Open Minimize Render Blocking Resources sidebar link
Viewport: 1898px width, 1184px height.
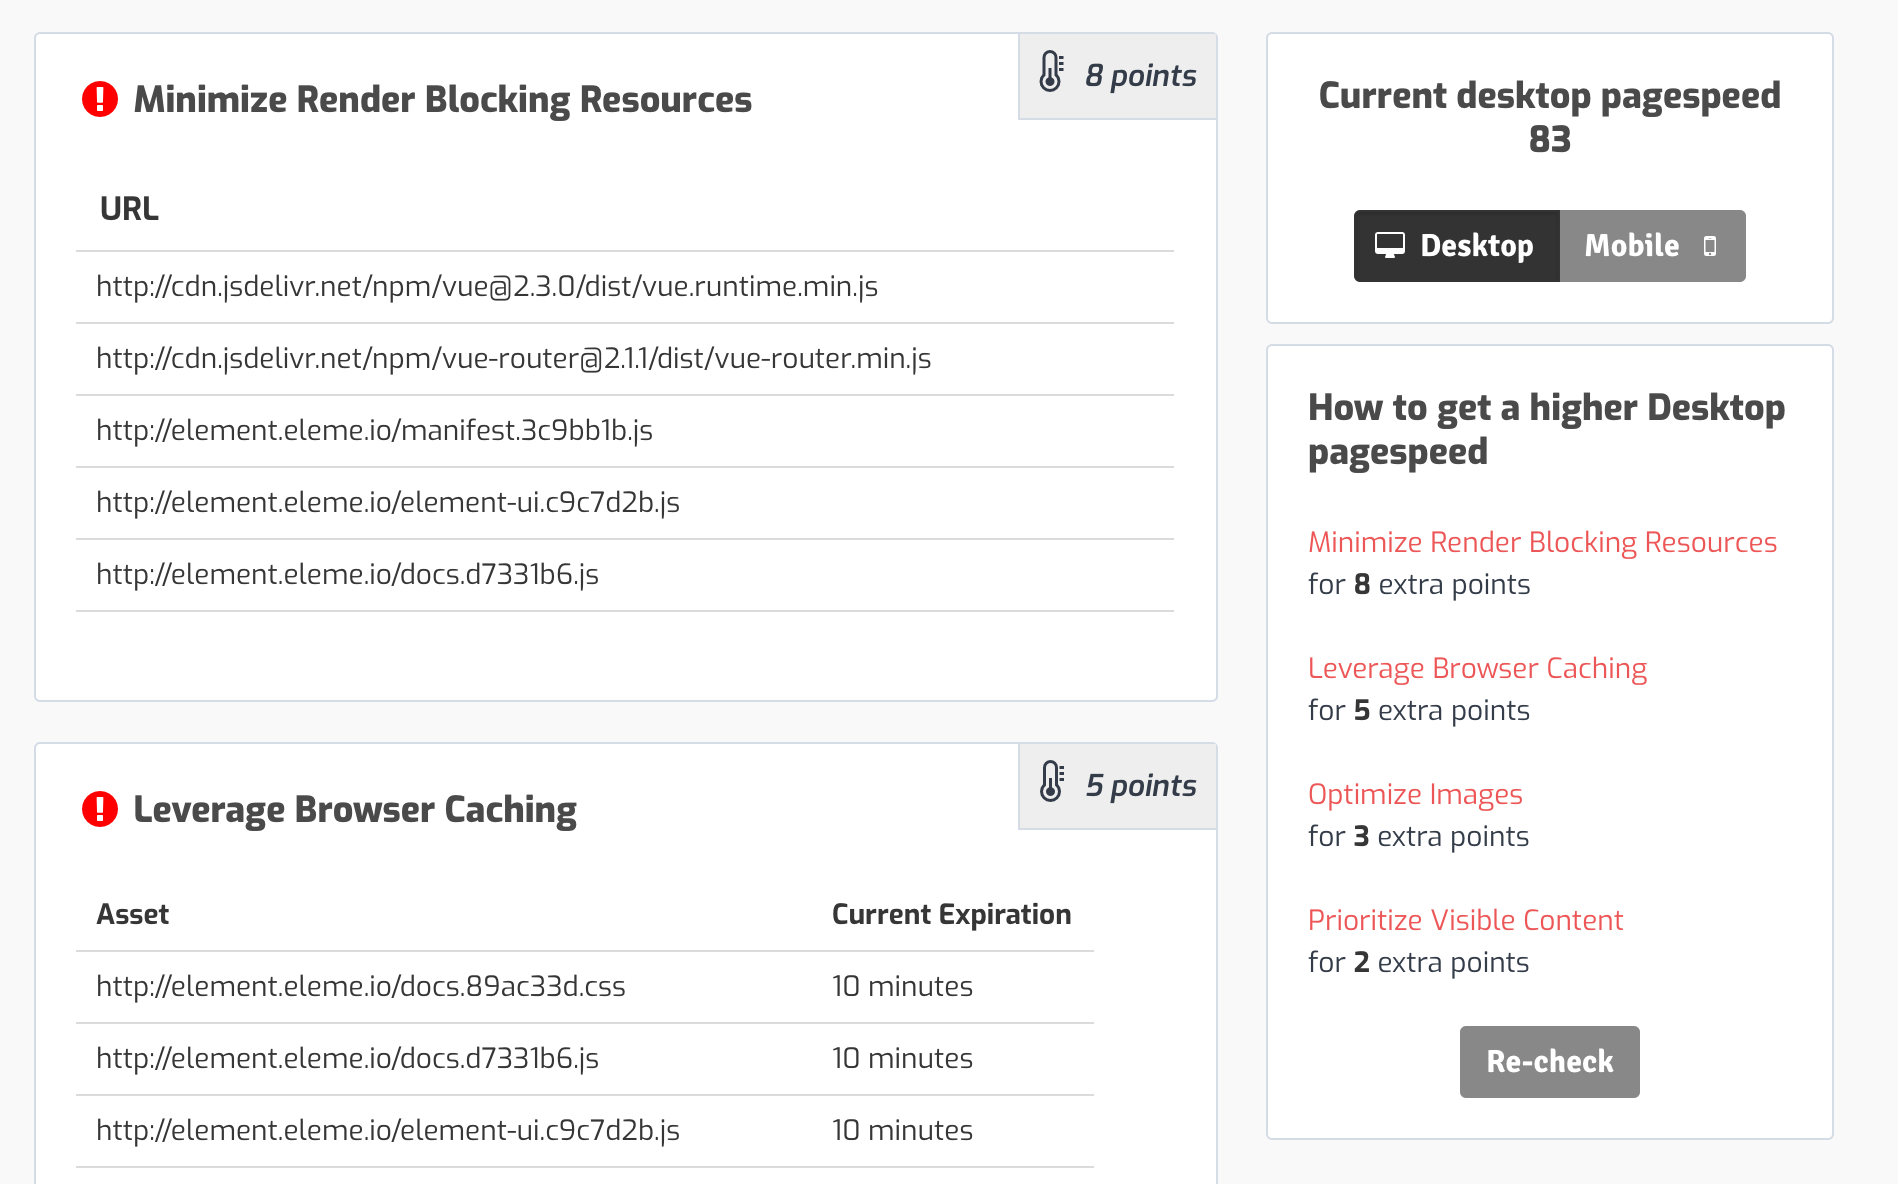tap(1542, 542)
